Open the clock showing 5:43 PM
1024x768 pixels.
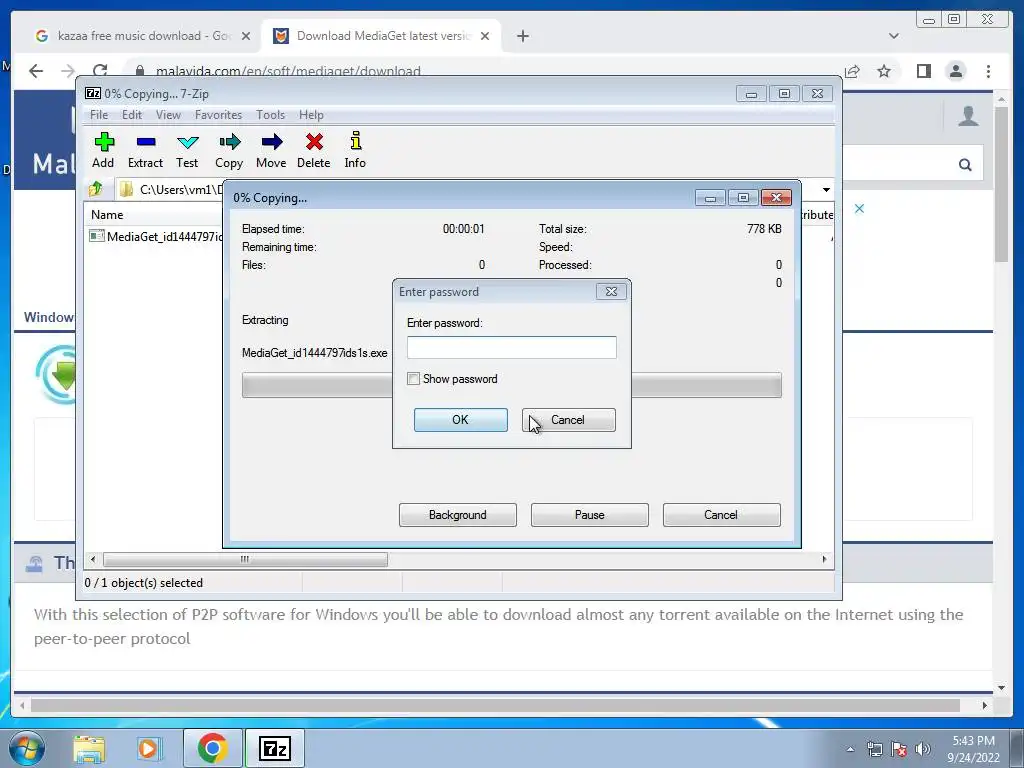[x=974, y=749]
